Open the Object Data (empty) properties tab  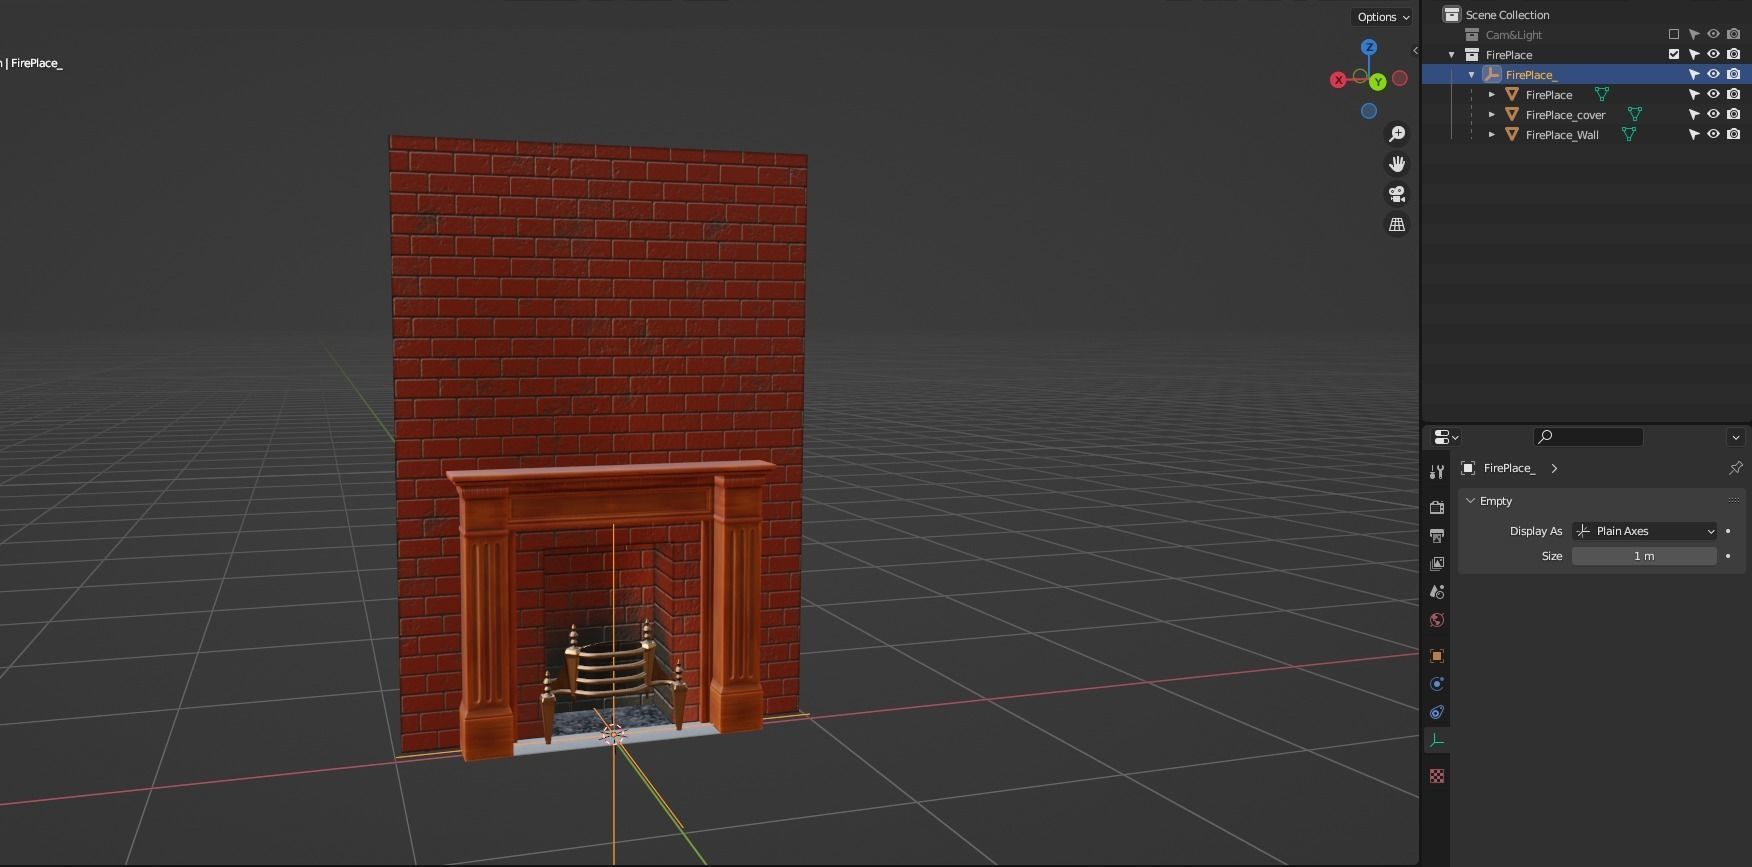point(1437,740)
